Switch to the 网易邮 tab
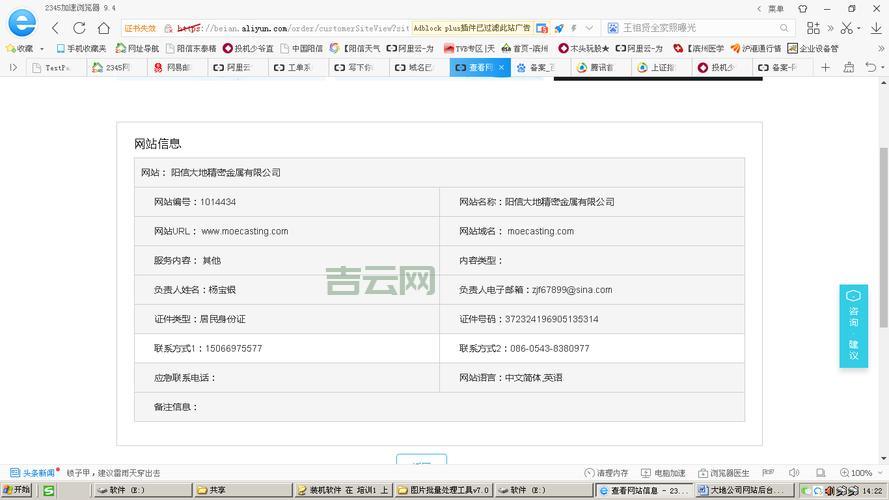 [x=176, y=67]
